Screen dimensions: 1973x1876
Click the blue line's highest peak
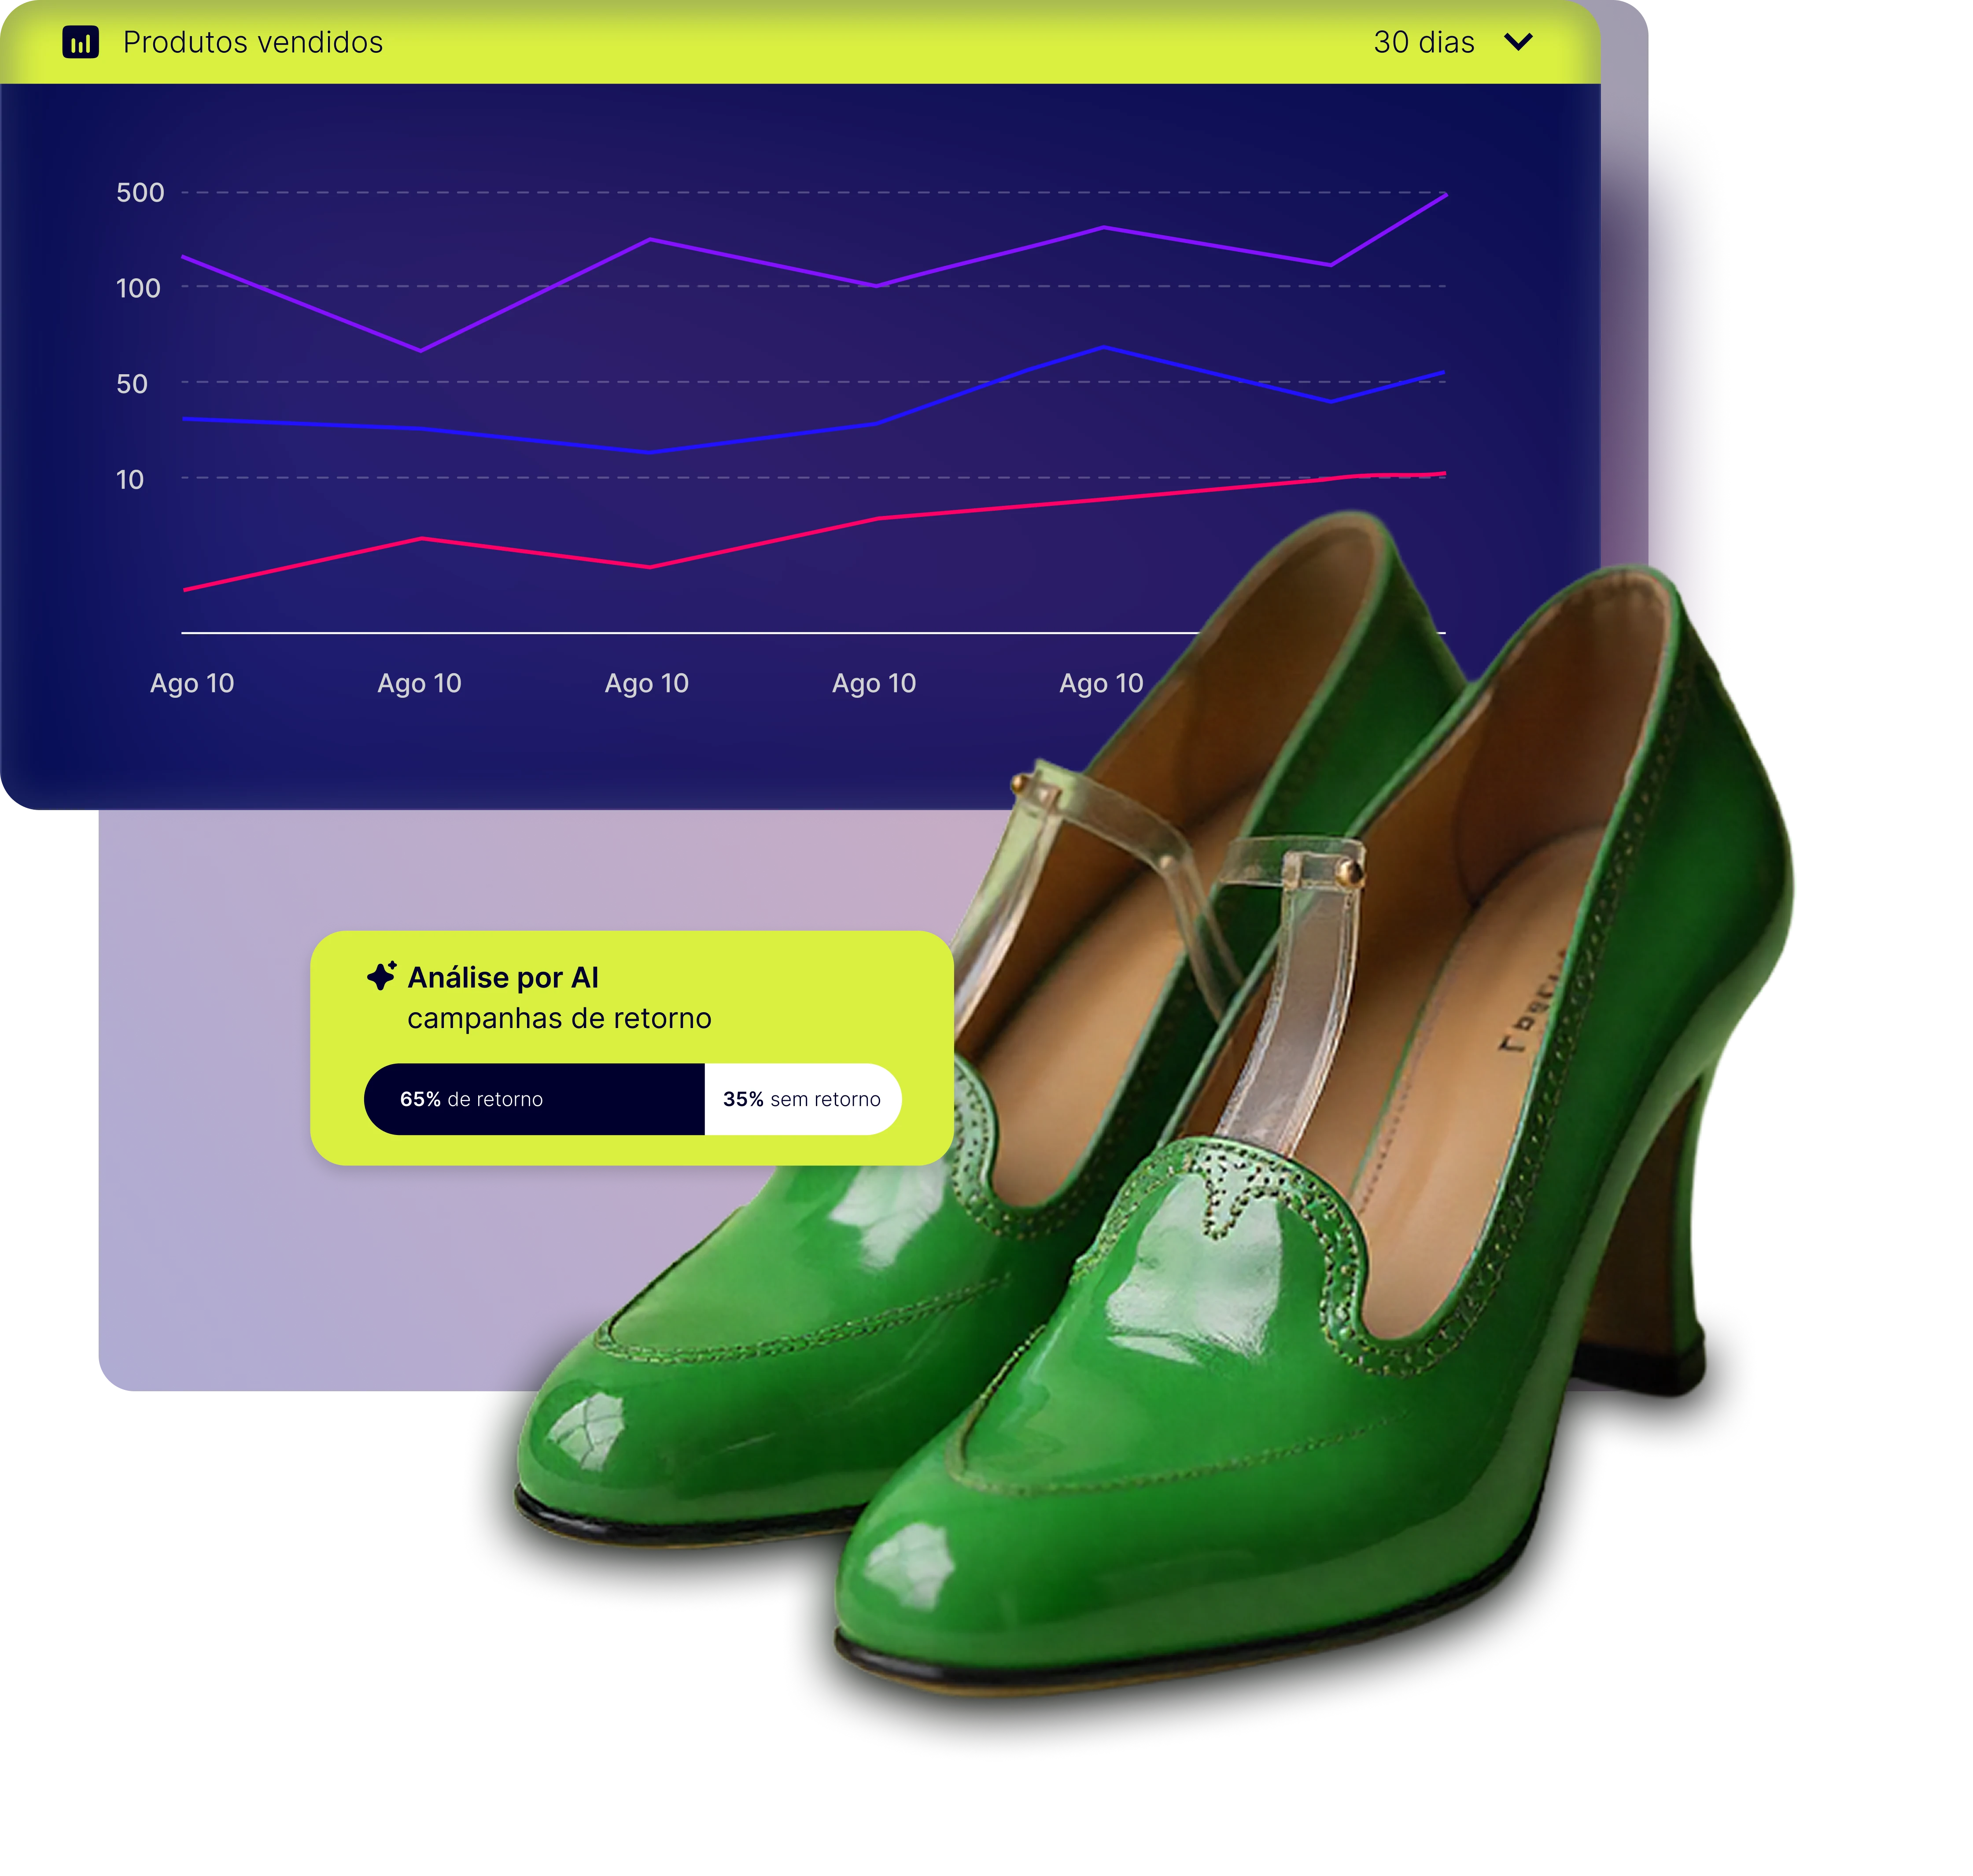(1104, 347)
